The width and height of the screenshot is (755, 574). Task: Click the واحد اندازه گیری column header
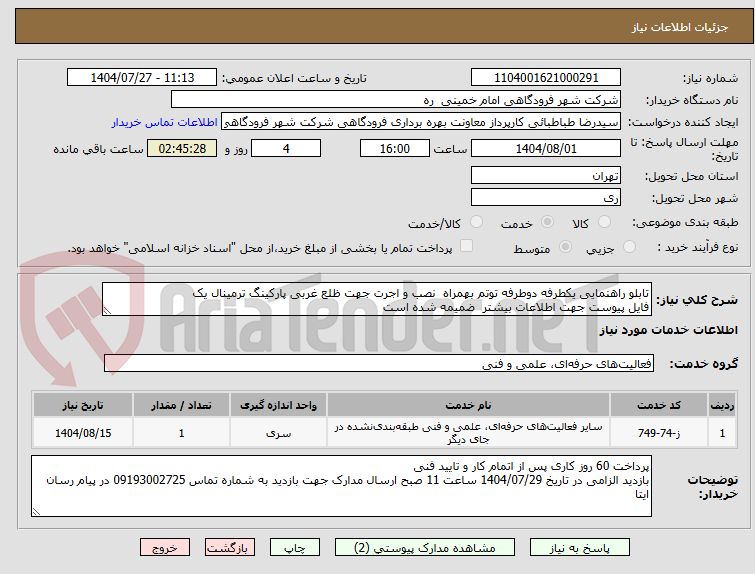pos(278,405)
